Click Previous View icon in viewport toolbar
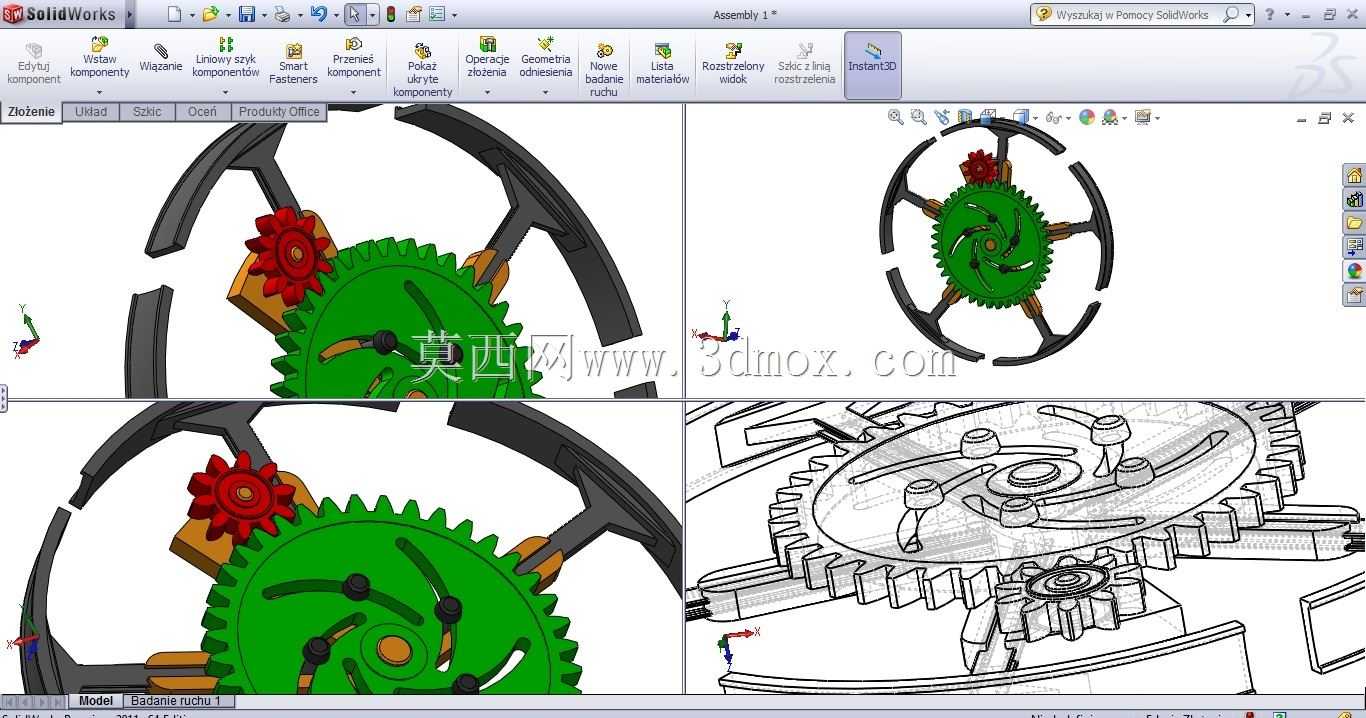1366x718 pixels. [x=942, y=117]
